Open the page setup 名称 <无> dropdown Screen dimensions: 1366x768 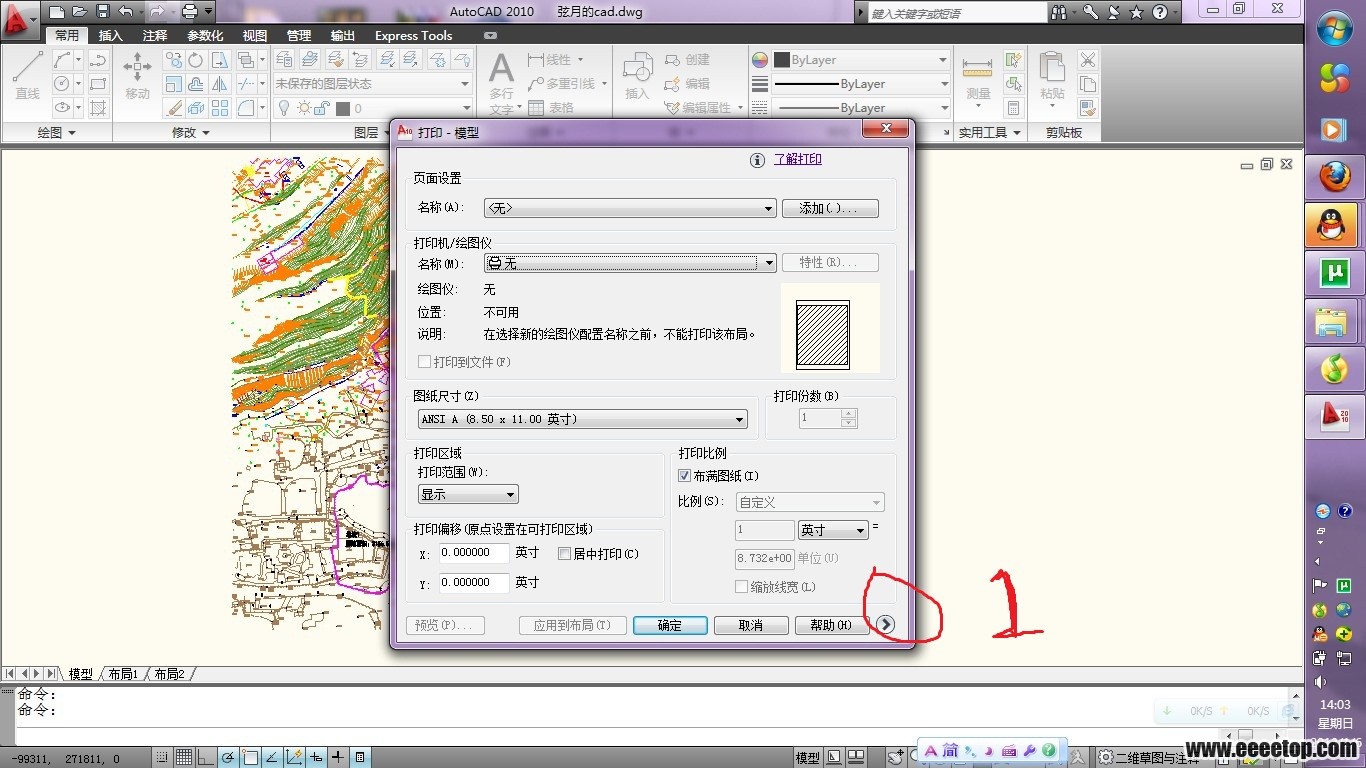[x=630, y=208]
